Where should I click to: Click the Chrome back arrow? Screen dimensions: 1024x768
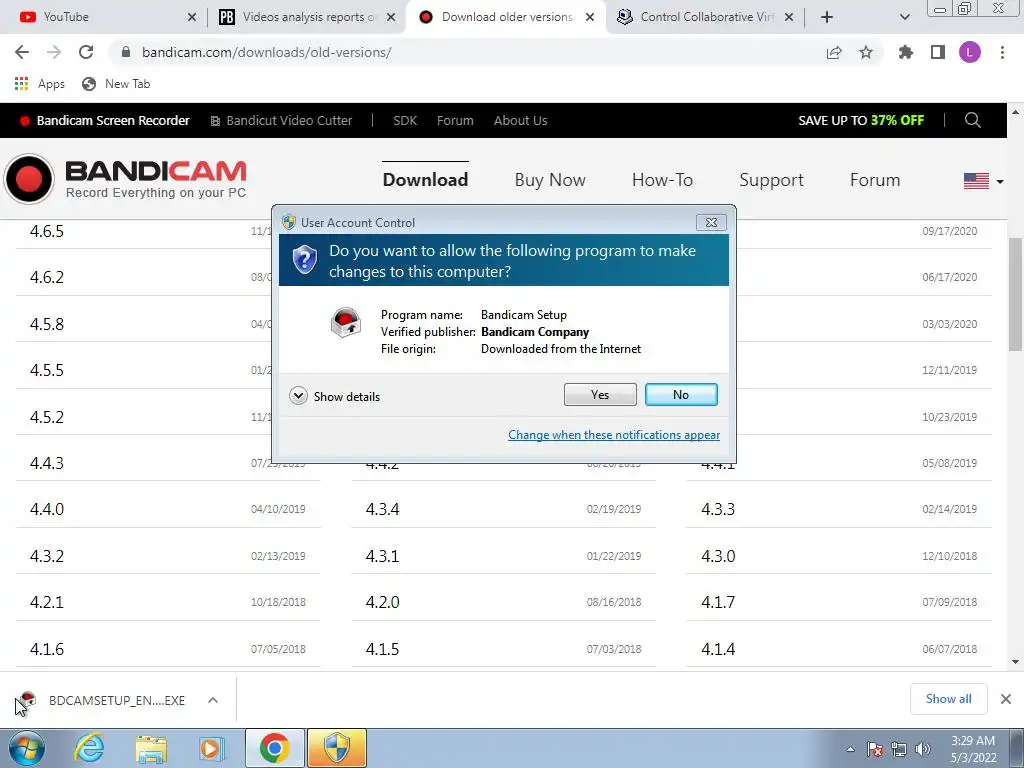(22, 52)
